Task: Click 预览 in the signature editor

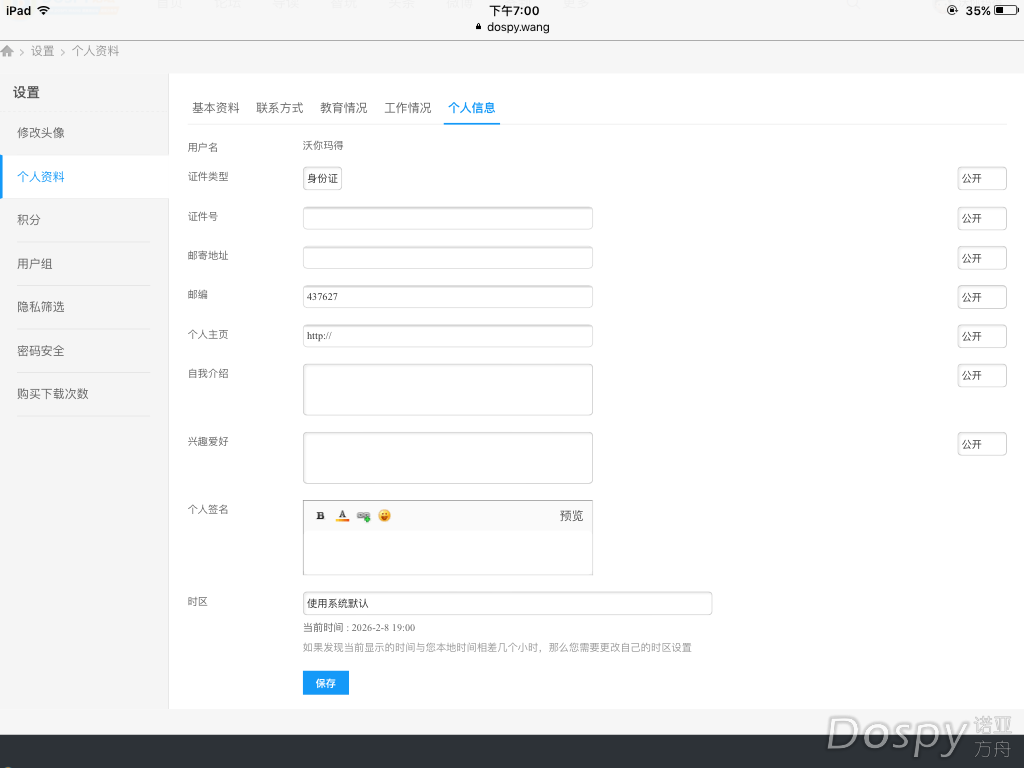Action: coord(571,516)
